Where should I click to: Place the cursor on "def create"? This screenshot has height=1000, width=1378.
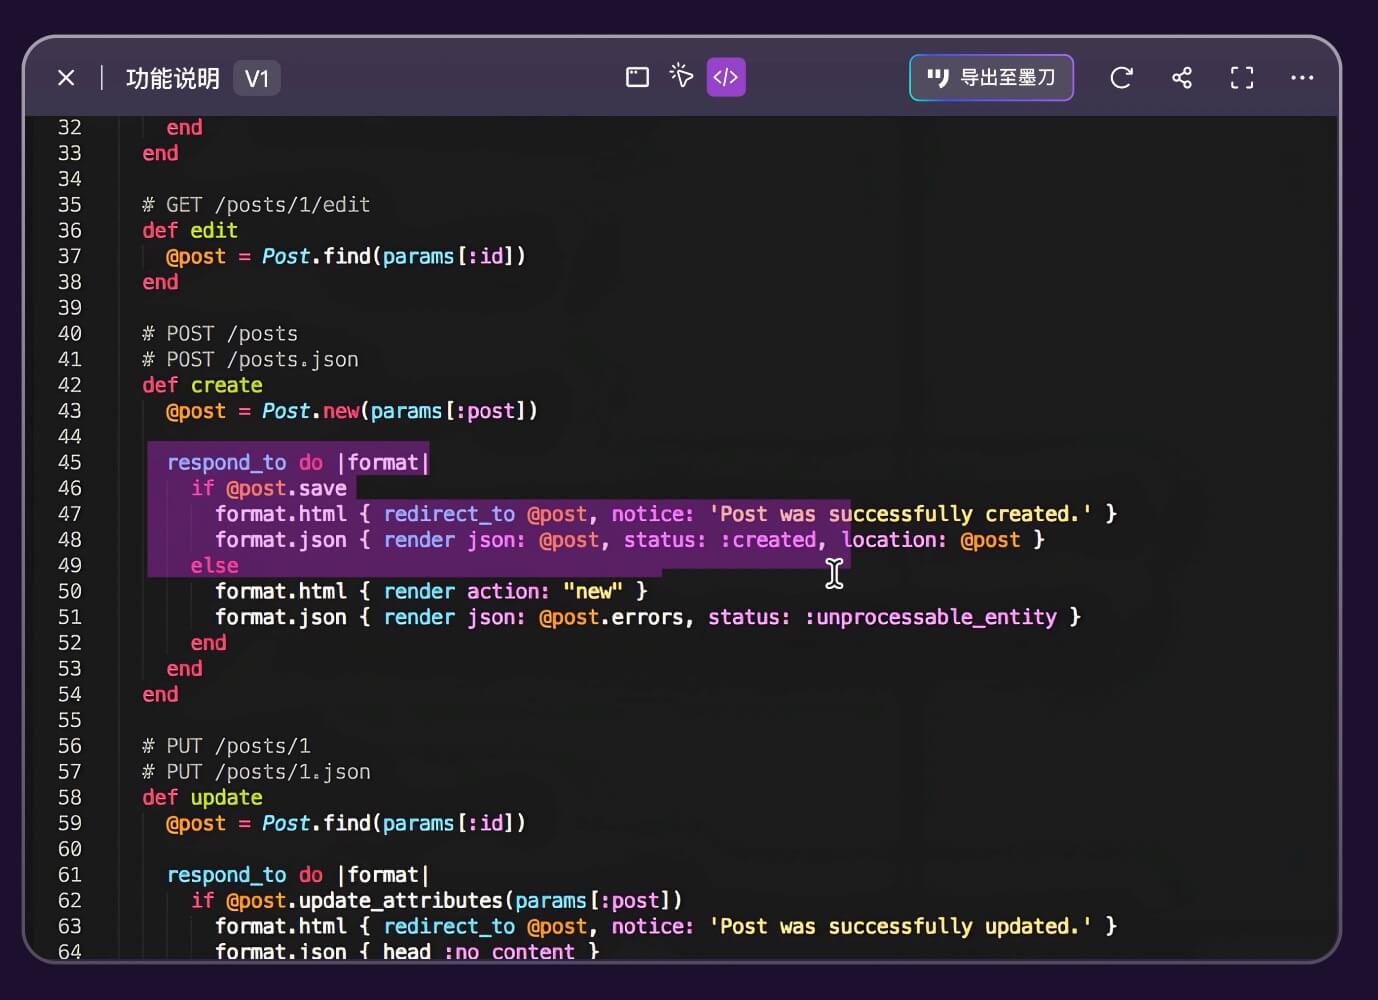pos(202,385)
